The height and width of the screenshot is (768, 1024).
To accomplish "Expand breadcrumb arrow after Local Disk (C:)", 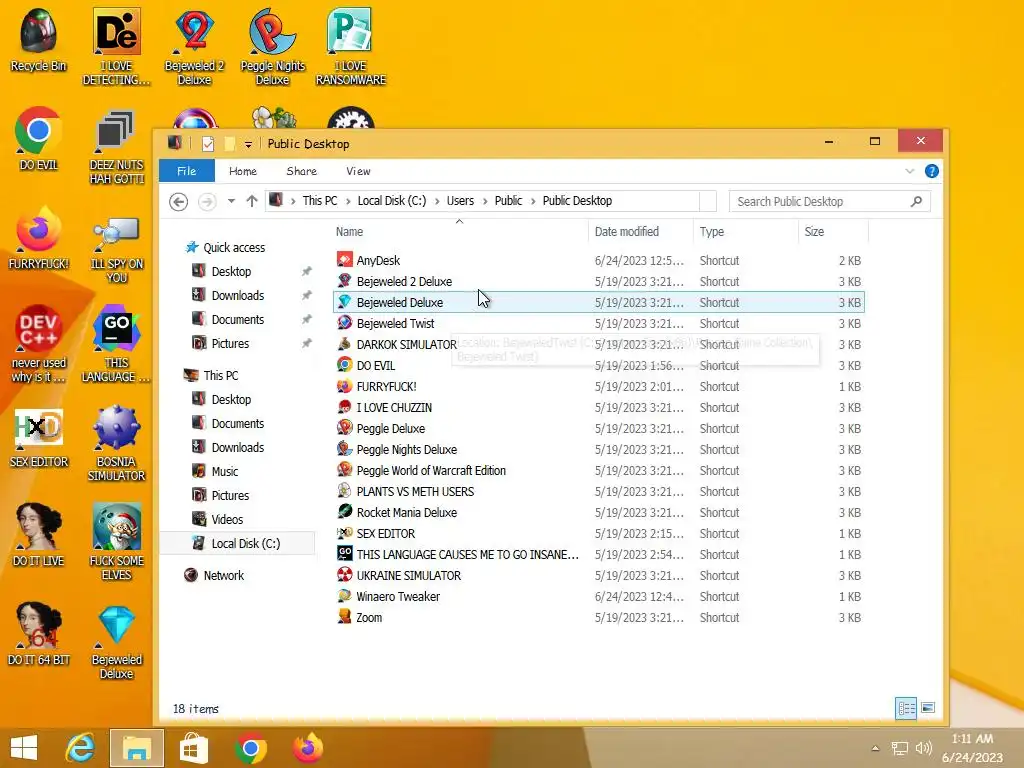I will coord(438,201).
